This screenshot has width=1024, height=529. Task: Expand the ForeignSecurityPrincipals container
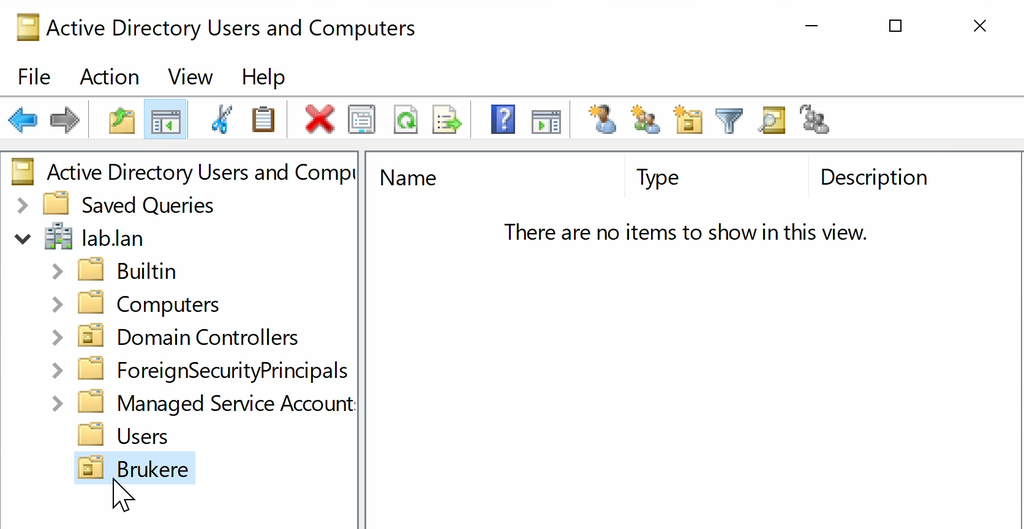coord(57,371)
